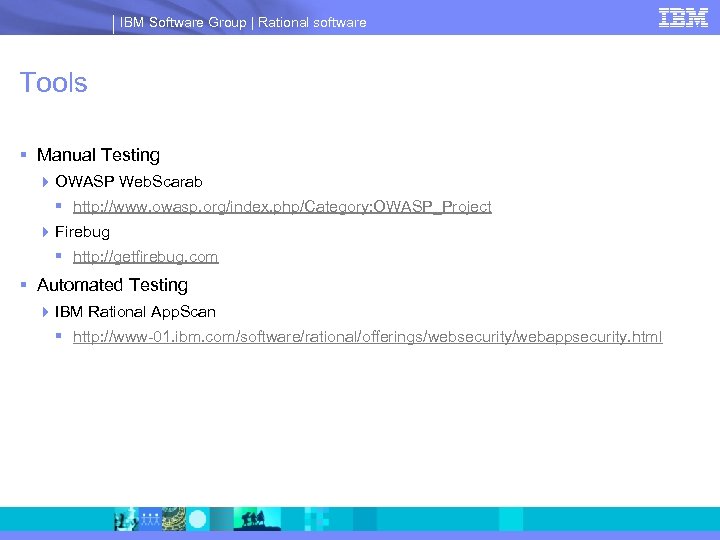Click the people figures image in footer
The image size is (720, 540).
[150, 519]
